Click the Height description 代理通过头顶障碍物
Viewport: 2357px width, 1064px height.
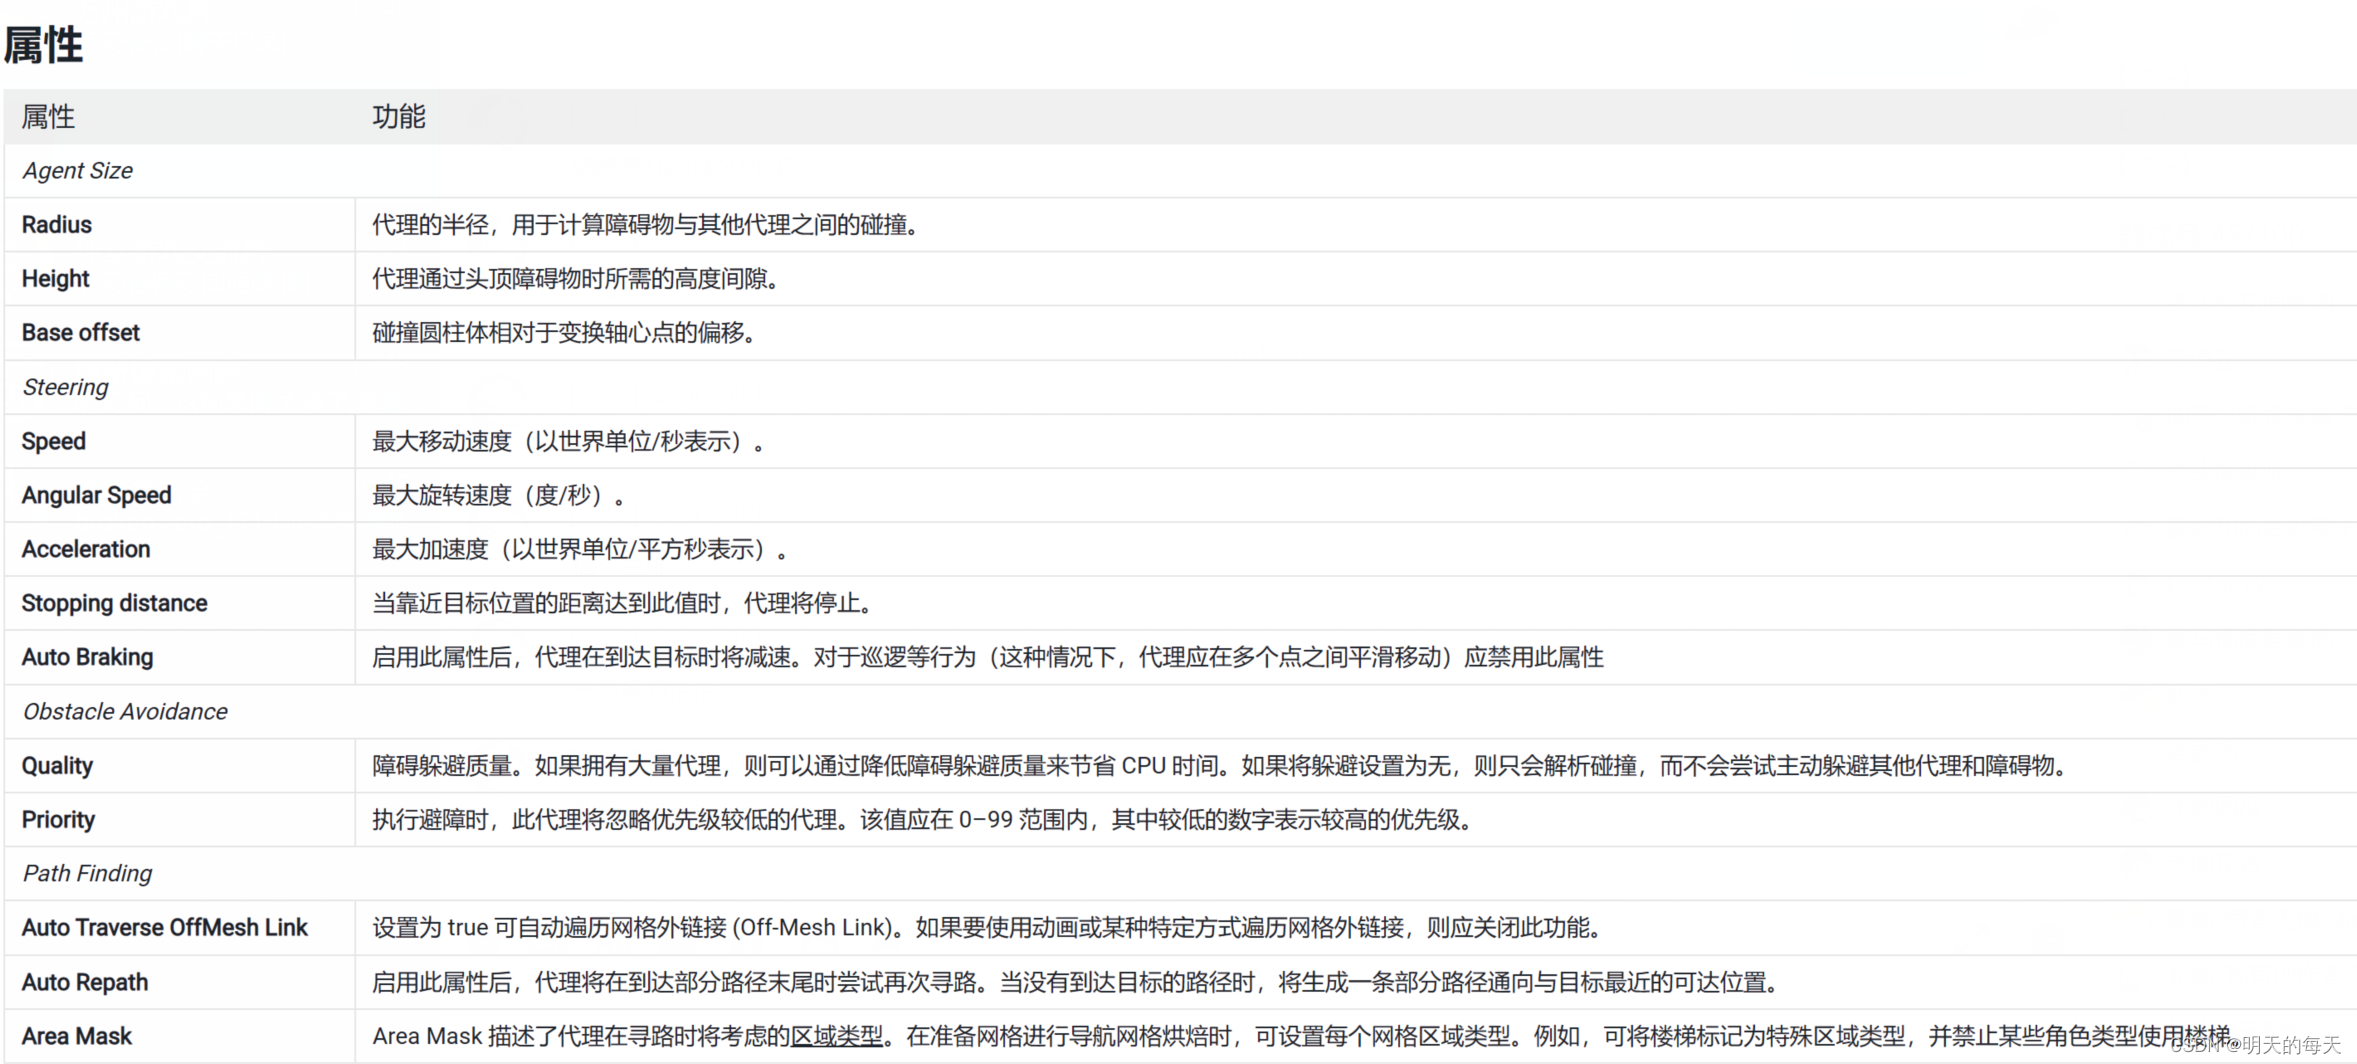click(577, 279)
